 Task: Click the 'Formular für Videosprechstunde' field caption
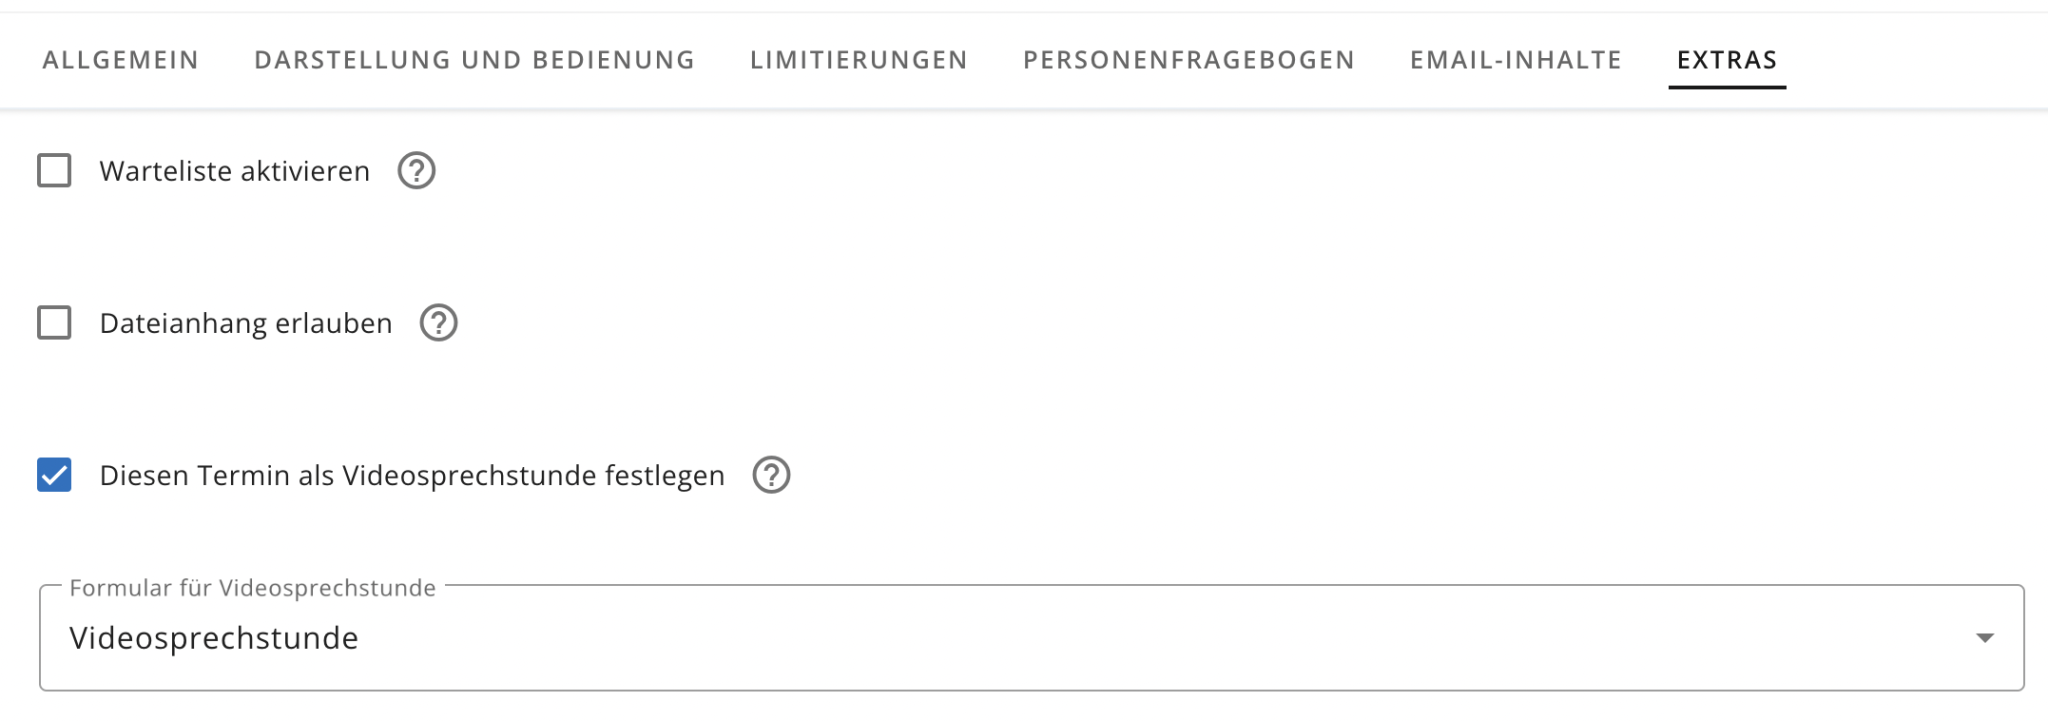(252, 588)
